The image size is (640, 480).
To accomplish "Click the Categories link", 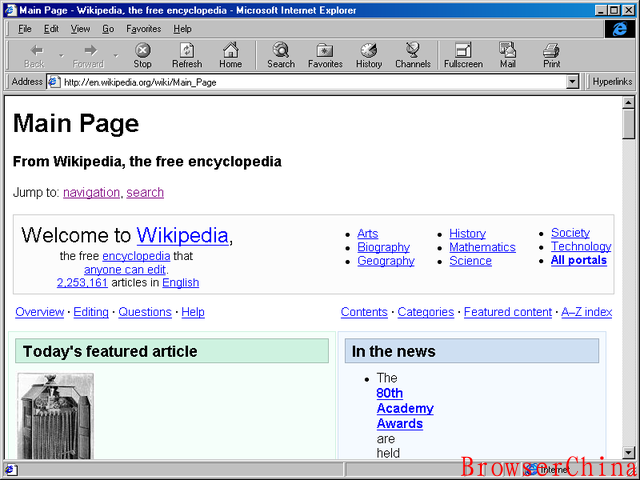I will click(426, 312).
